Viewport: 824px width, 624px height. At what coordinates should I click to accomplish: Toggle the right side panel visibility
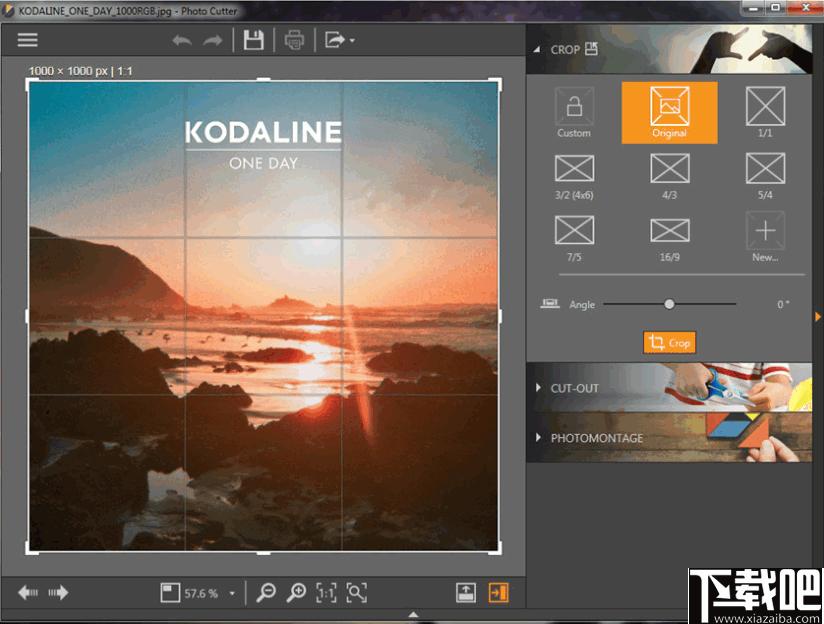tap(498, 592)
